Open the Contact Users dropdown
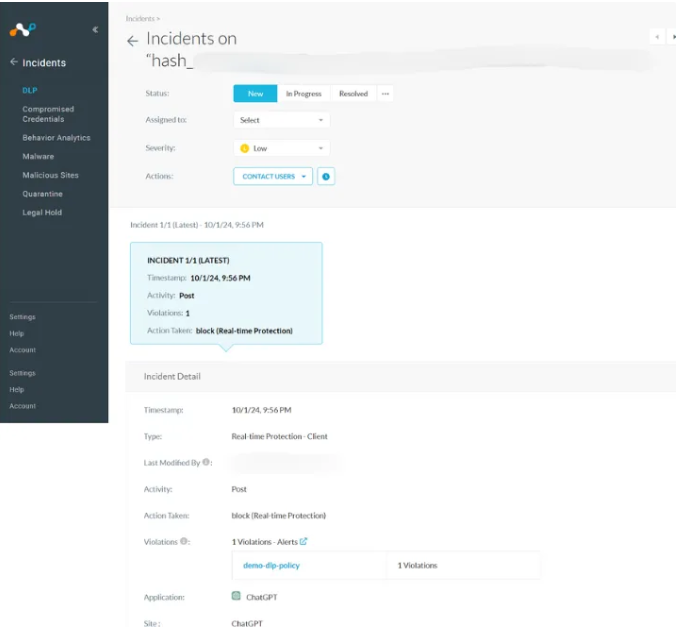Image resolution: width=692 pixels, height=634 pixels. point(273,176)
